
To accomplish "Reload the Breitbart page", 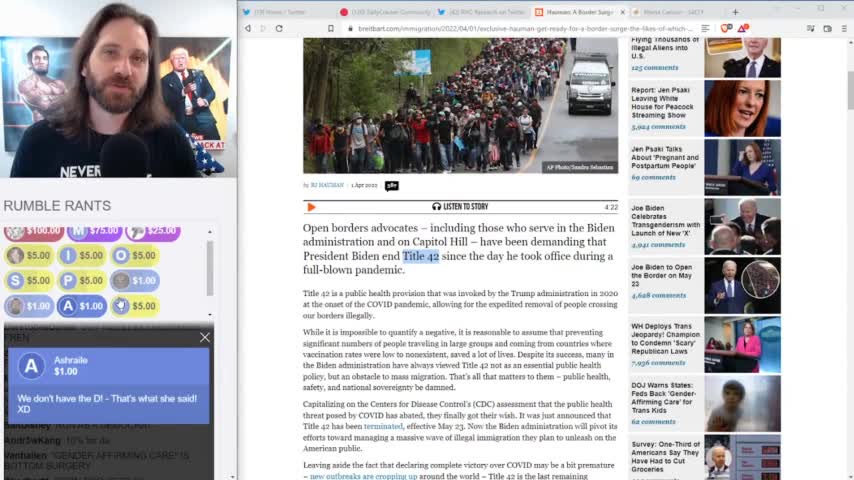I will coord(279,28).
